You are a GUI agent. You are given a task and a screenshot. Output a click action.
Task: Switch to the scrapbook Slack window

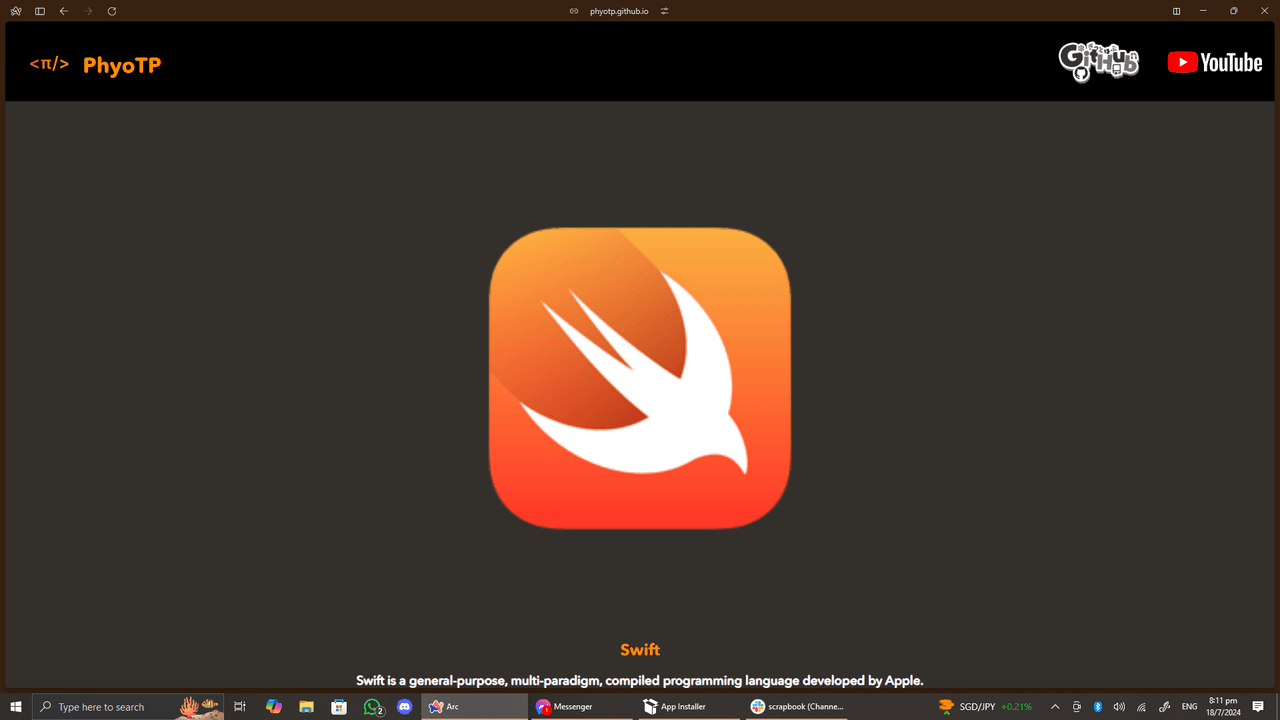pyautogui.click(x=797, y=707)
